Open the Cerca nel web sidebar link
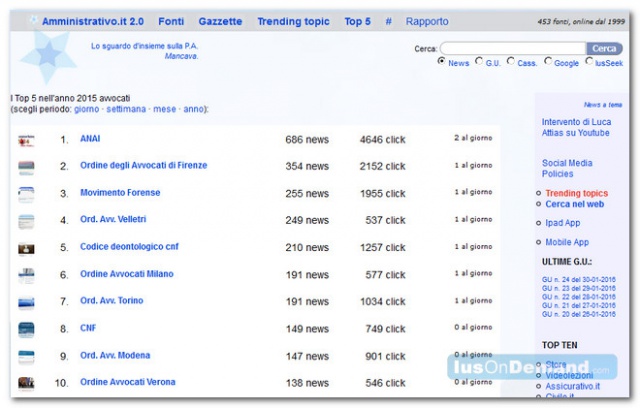The image size is (640, 408). [x=575, y=204]
